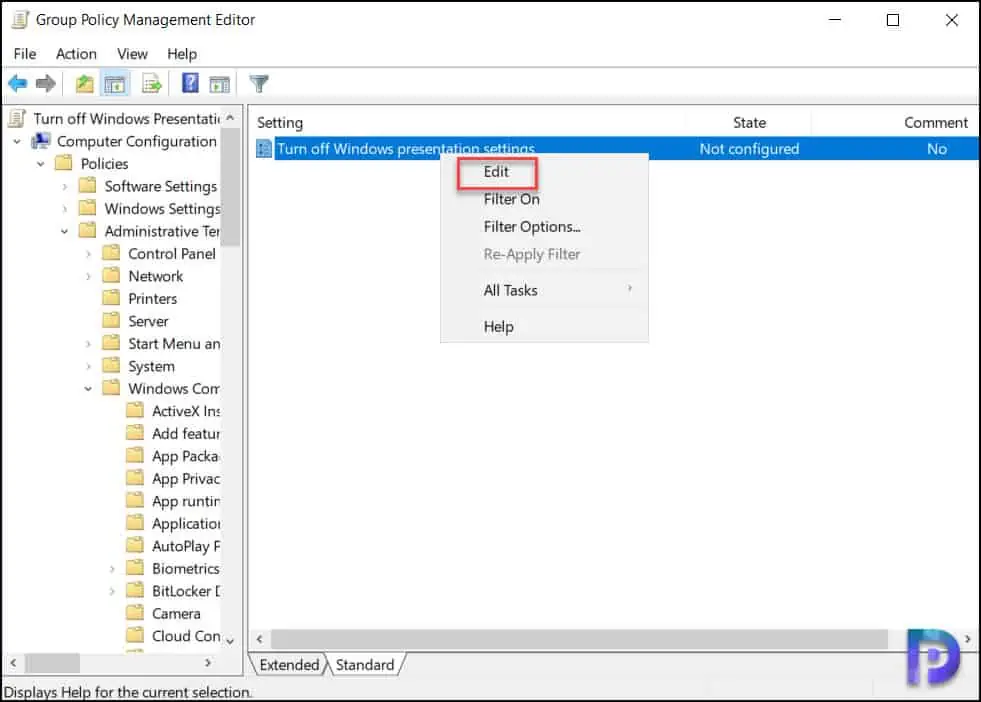981x702 pixels.
Task: Click the Group Policy Management Editor title icon
Action: [19, 20]
